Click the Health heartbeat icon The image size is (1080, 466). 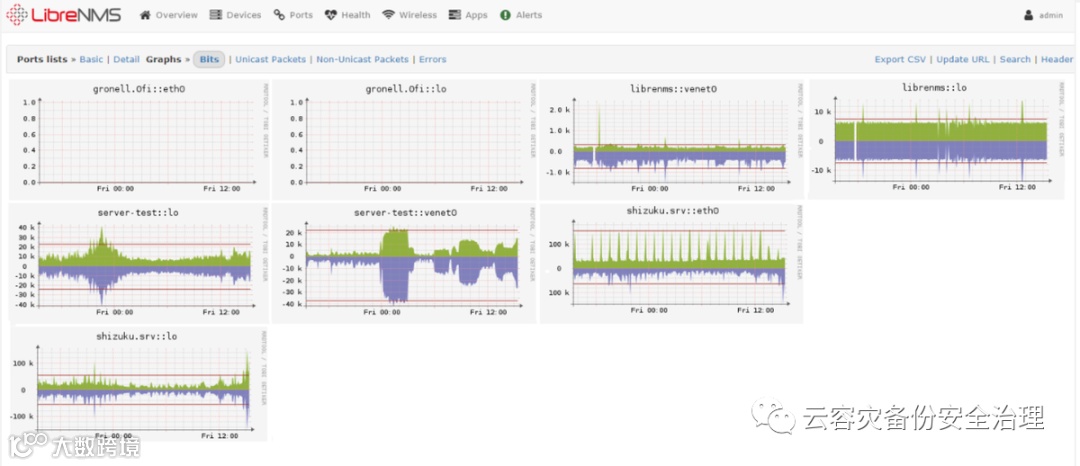(x=331, y=14)
